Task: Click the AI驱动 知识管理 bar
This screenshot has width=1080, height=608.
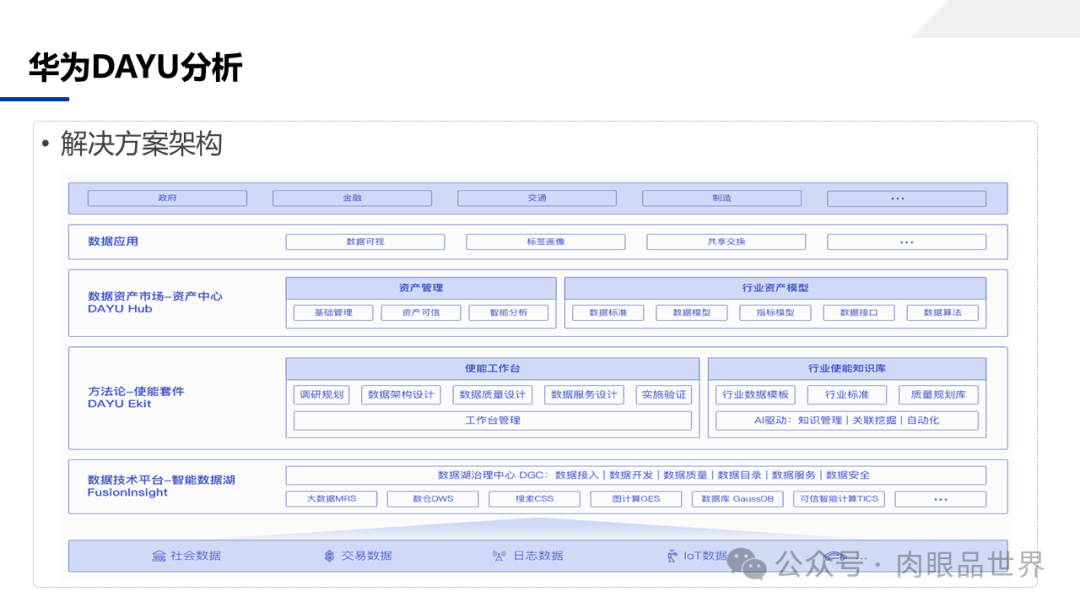Action: pos(847,420)
